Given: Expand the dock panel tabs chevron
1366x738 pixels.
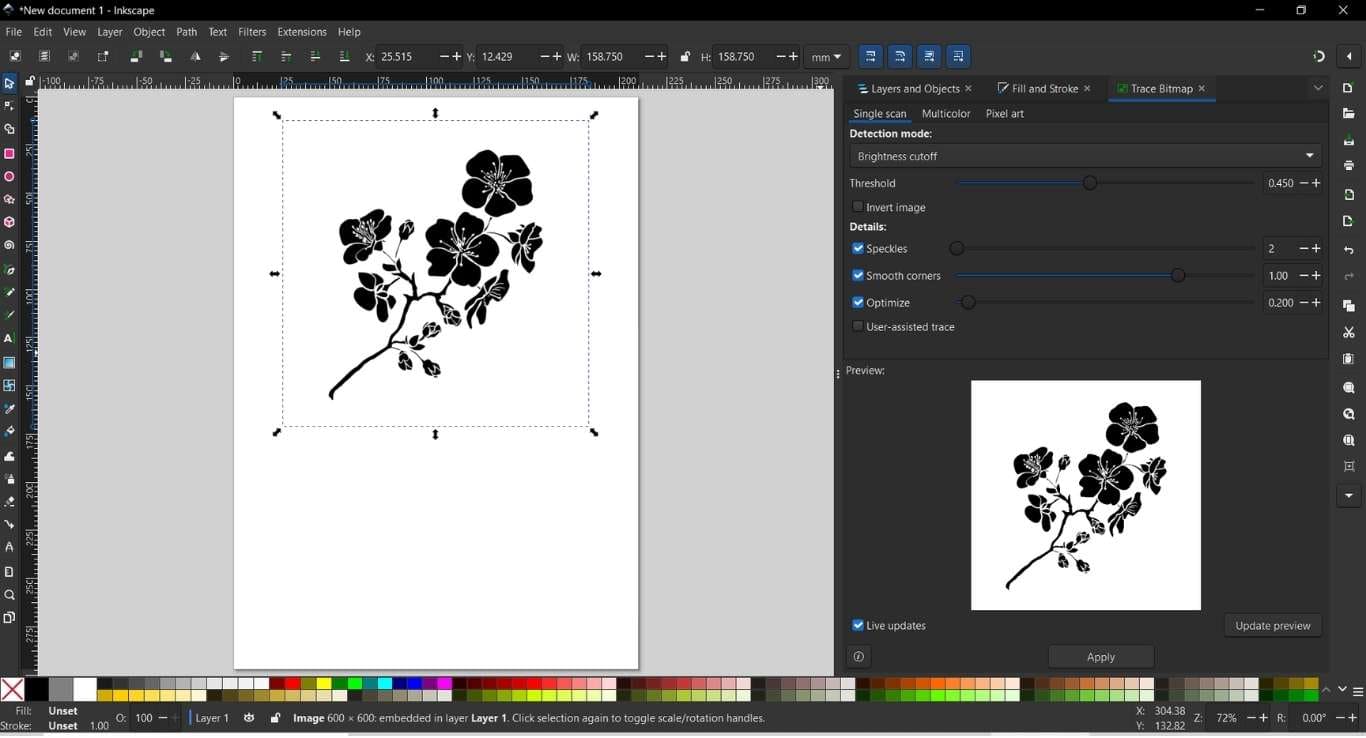Looking at the screenshot, I should [1318, 88].
